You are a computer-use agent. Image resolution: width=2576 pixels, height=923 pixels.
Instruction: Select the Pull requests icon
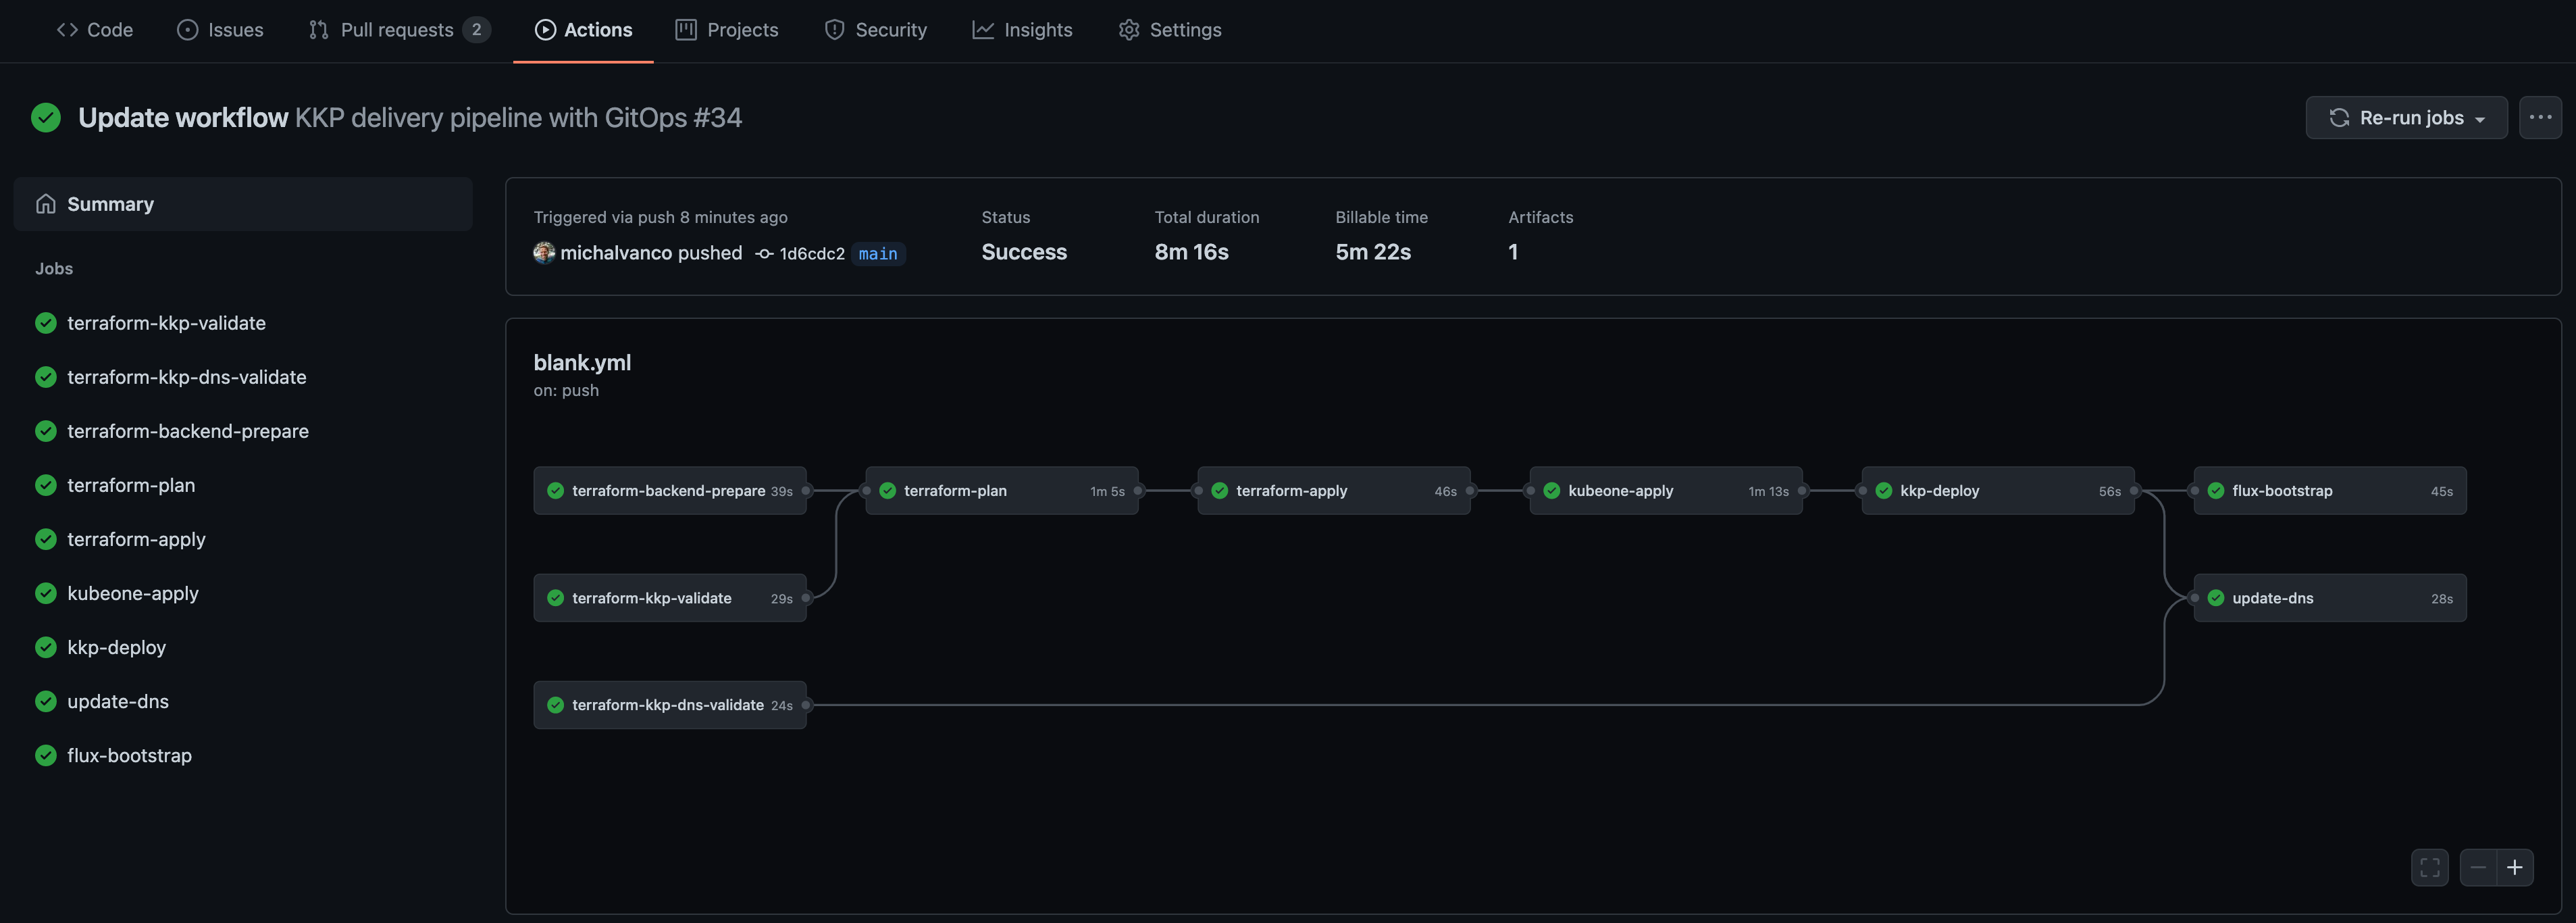coord(318,29)
